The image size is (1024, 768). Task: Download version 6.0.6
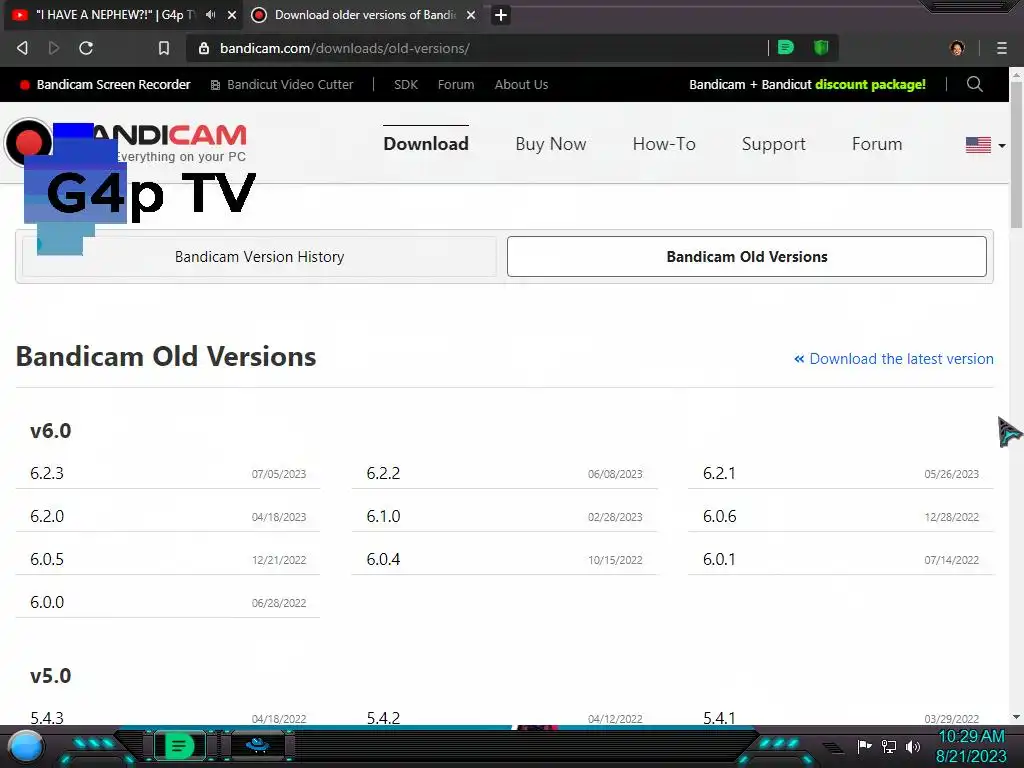[x=840, y=517]
